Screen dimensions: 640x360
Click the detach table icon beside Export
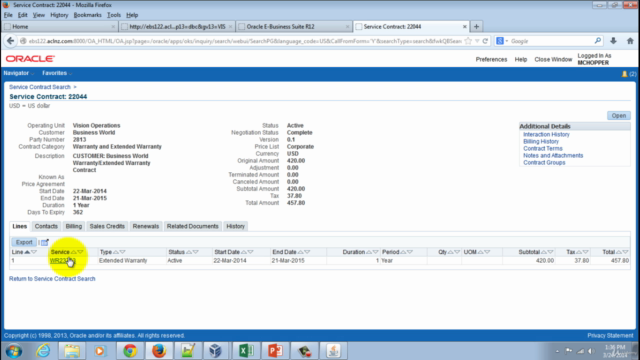[45, 242]
